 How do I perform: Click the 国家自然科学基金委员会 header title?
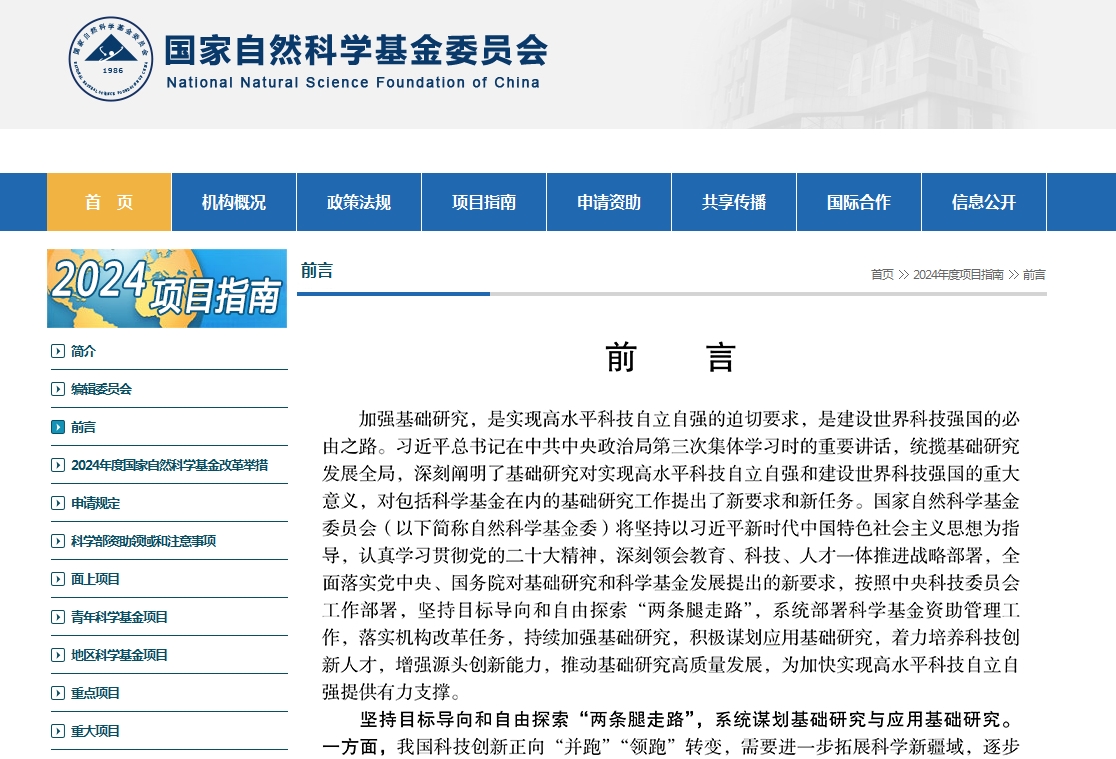coord(356,49)
